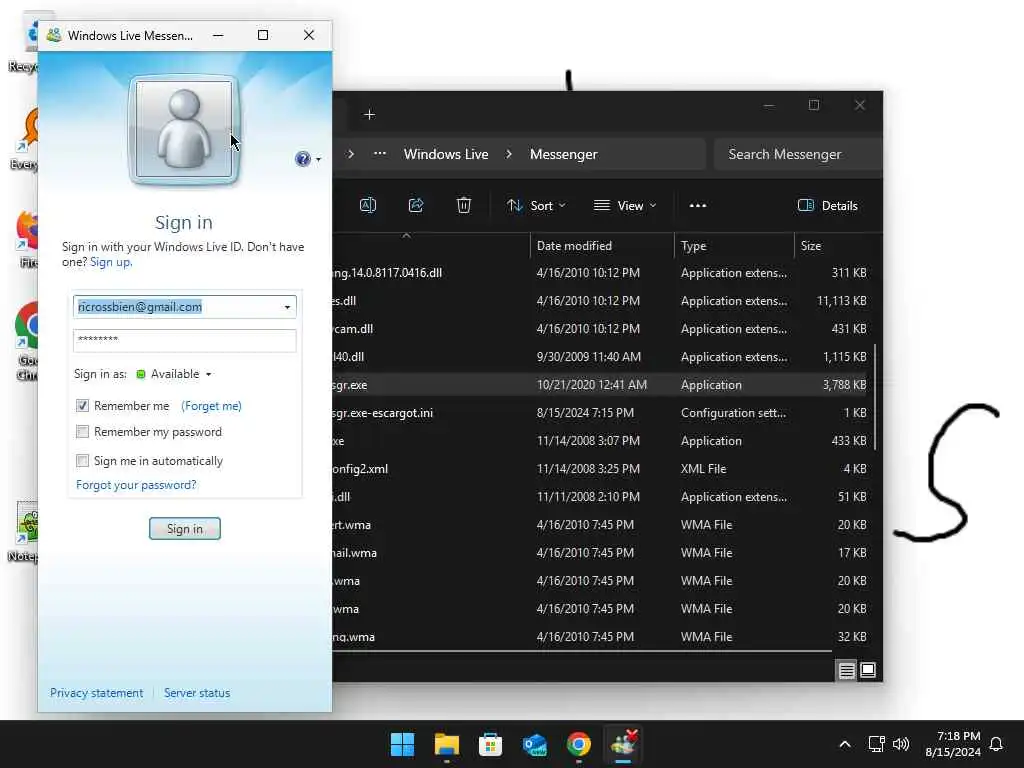Enable Sign me in automatically checkbox
This screenshot has width=1024, height=768.
pyautogui.click(x=82, y=461)
